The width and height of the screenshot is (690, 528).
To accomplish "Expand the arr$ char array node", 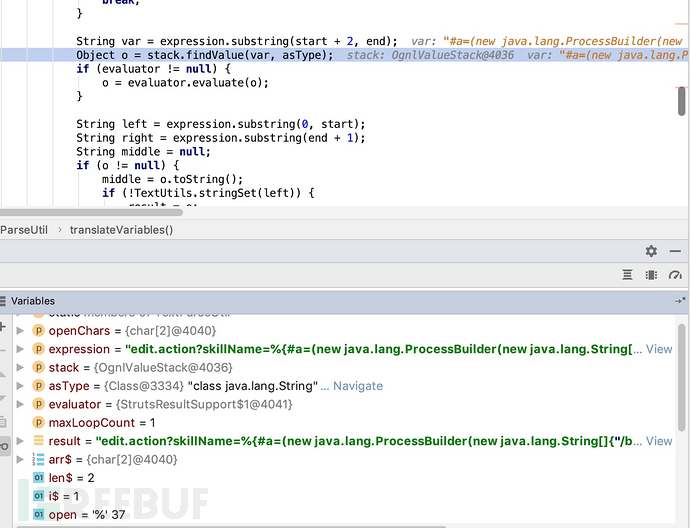I will point(20,459).
